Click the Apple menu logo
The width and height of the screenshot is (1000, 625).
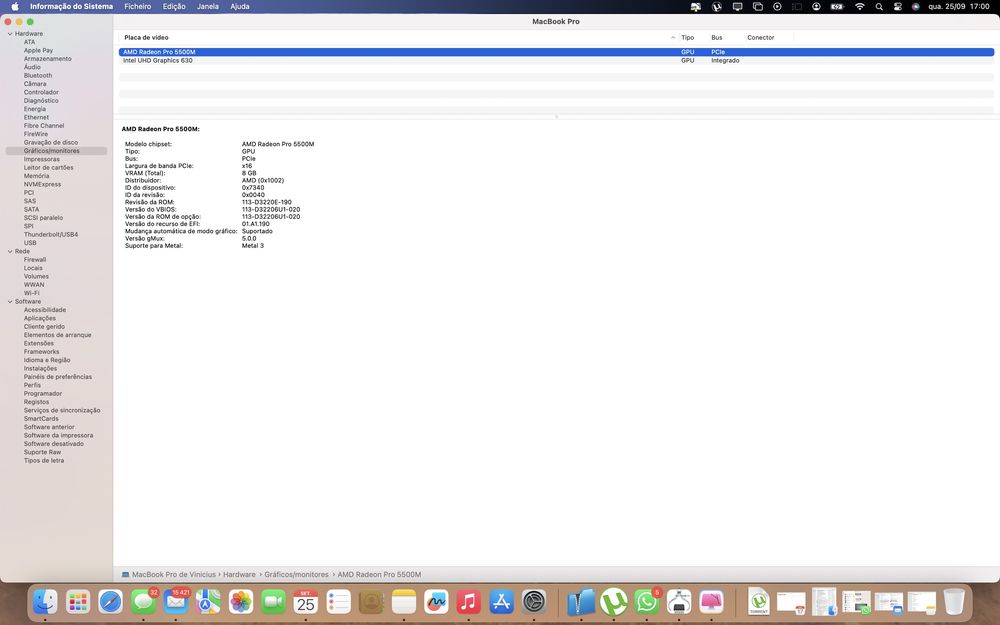[x=15, y=6]
